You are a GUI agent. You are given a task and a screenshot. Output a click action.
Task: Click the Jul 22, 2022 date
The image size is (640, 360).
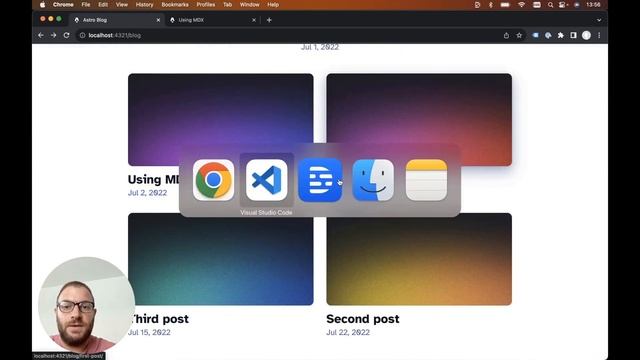(348, 332)
